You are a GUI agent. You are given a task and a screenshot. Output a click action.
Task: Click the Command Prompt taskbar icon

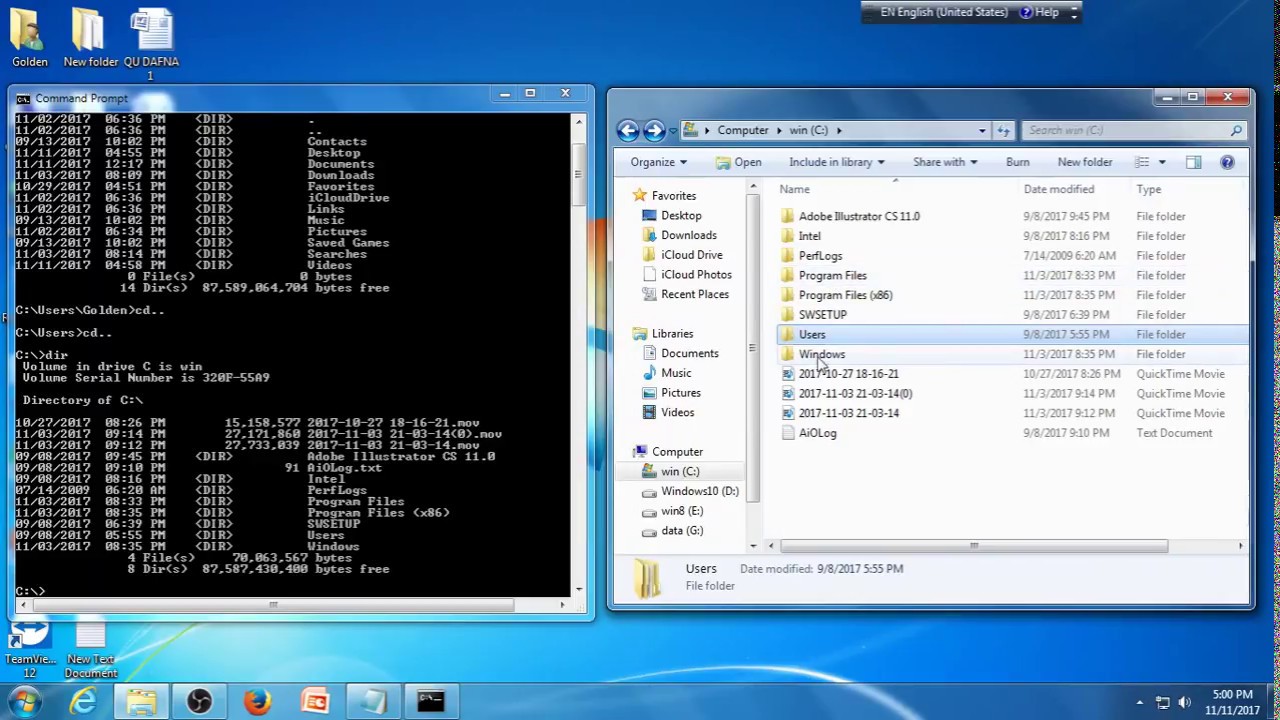[x=431, y=702]
